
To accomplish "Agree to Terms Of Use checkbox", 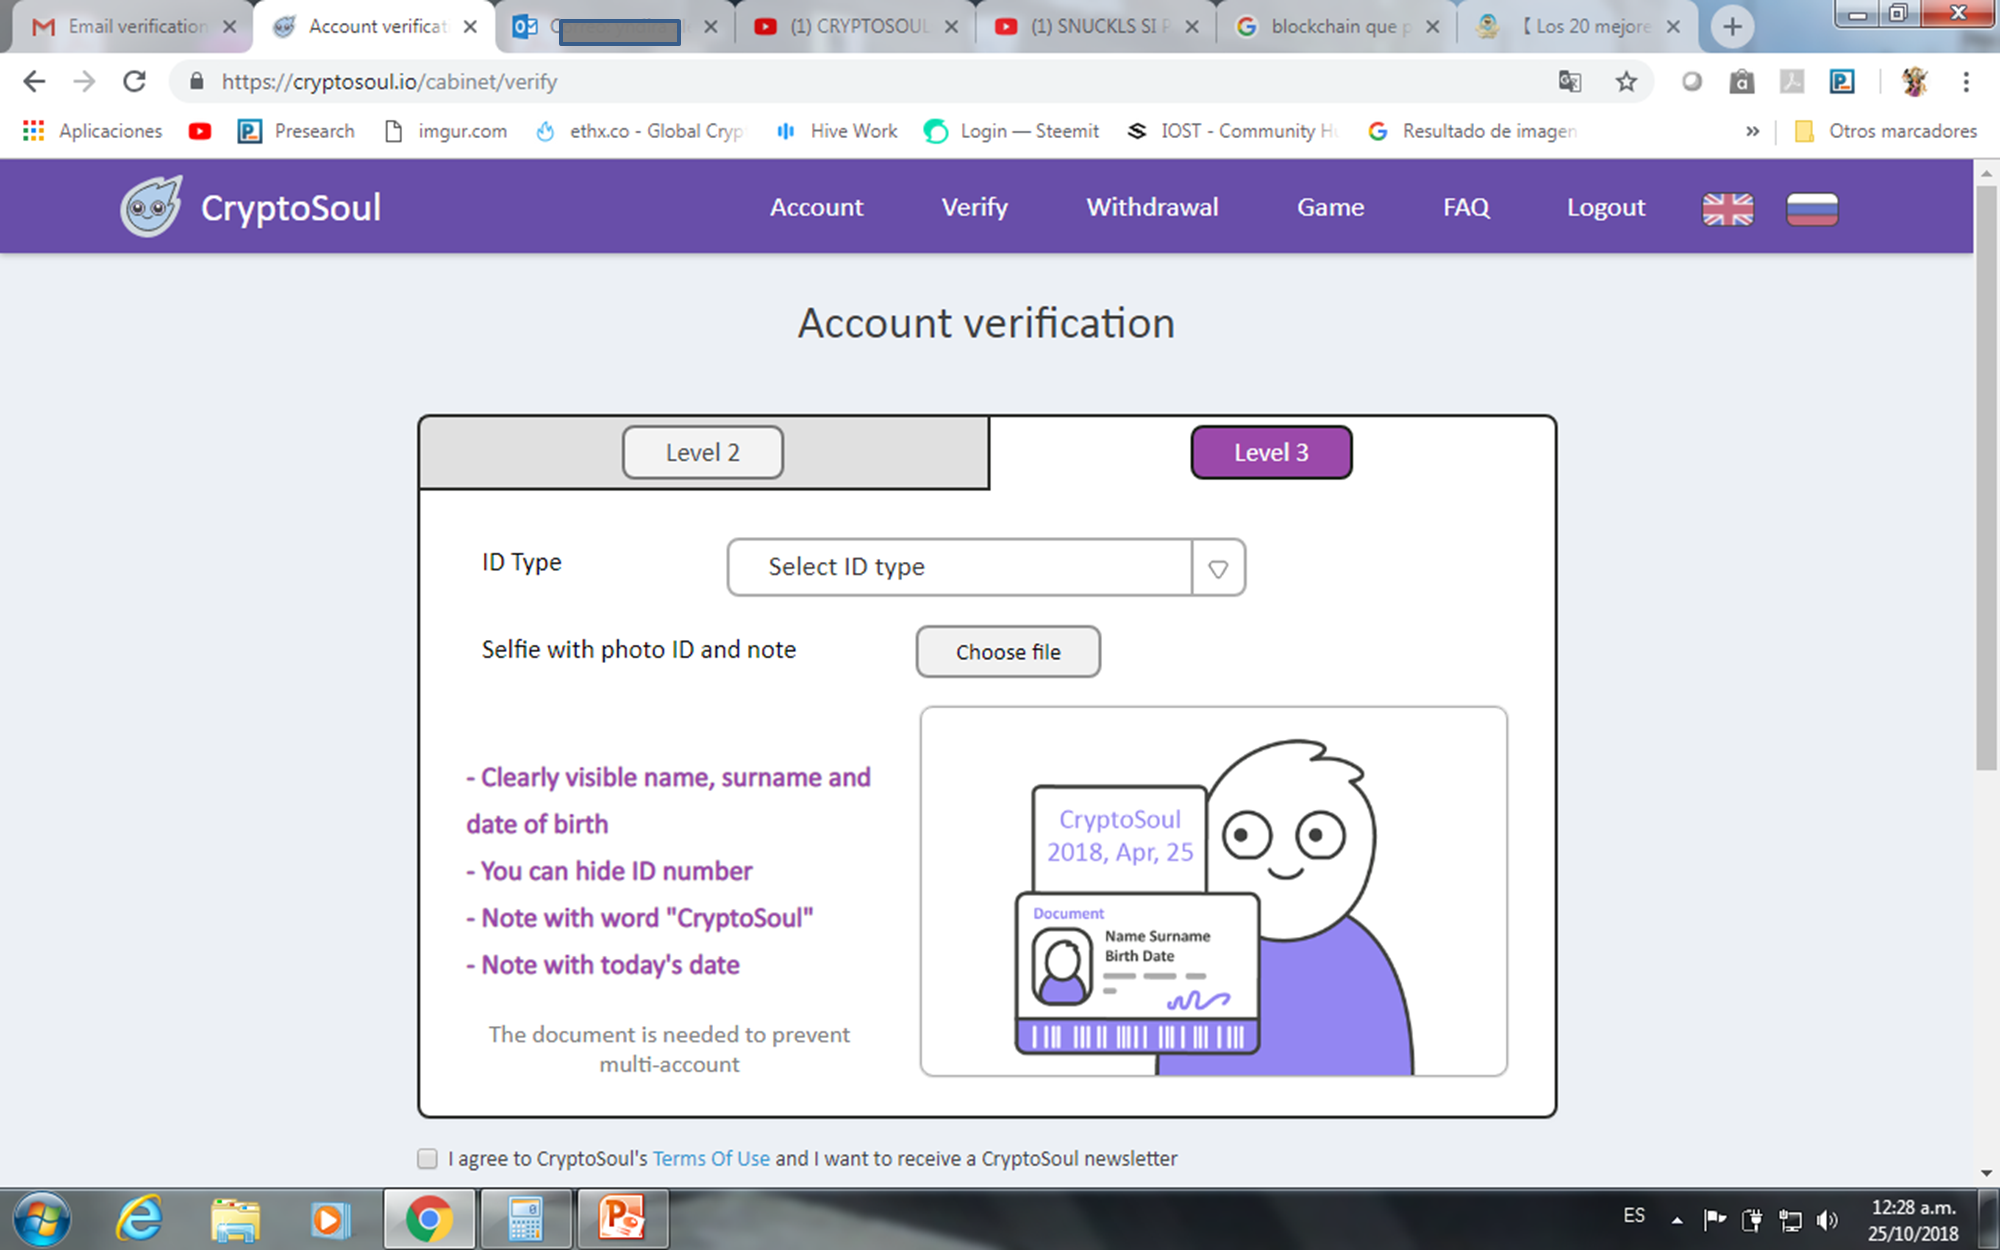I will pyautogui.click(x=428, y=1158).
